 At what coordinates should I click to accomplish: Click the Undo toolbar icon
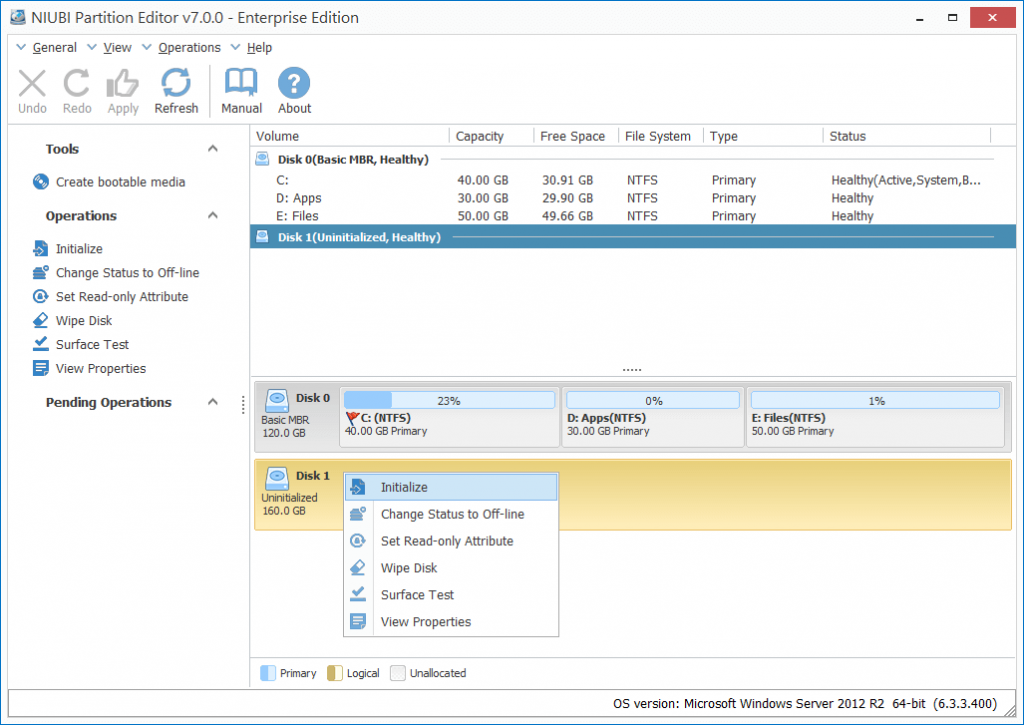click(x=31, y=89)
